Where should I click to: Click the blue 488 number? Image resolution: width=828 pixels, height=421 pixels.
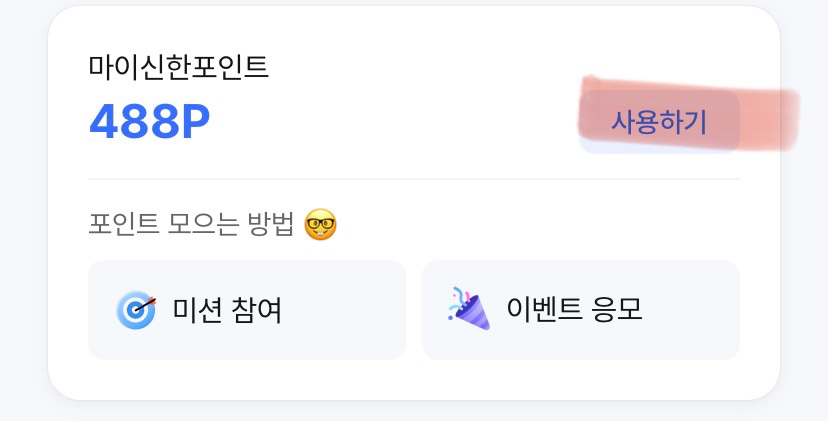[x=133, y=122]
